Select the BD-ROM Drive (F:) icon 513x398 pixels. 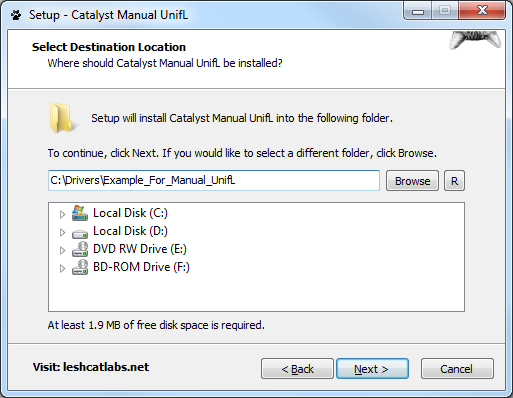[x=80, y=267]
